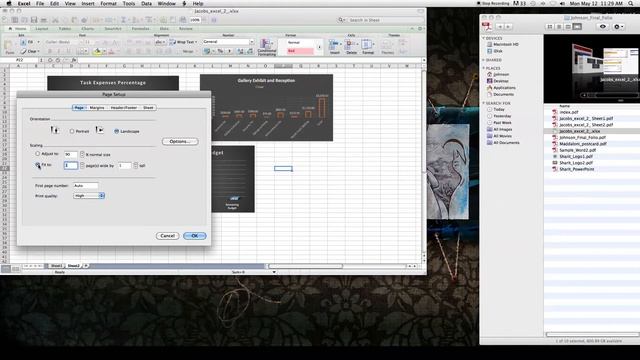640x360 pixels.
Task: Click the First page number field
Action: pos(86,185)
